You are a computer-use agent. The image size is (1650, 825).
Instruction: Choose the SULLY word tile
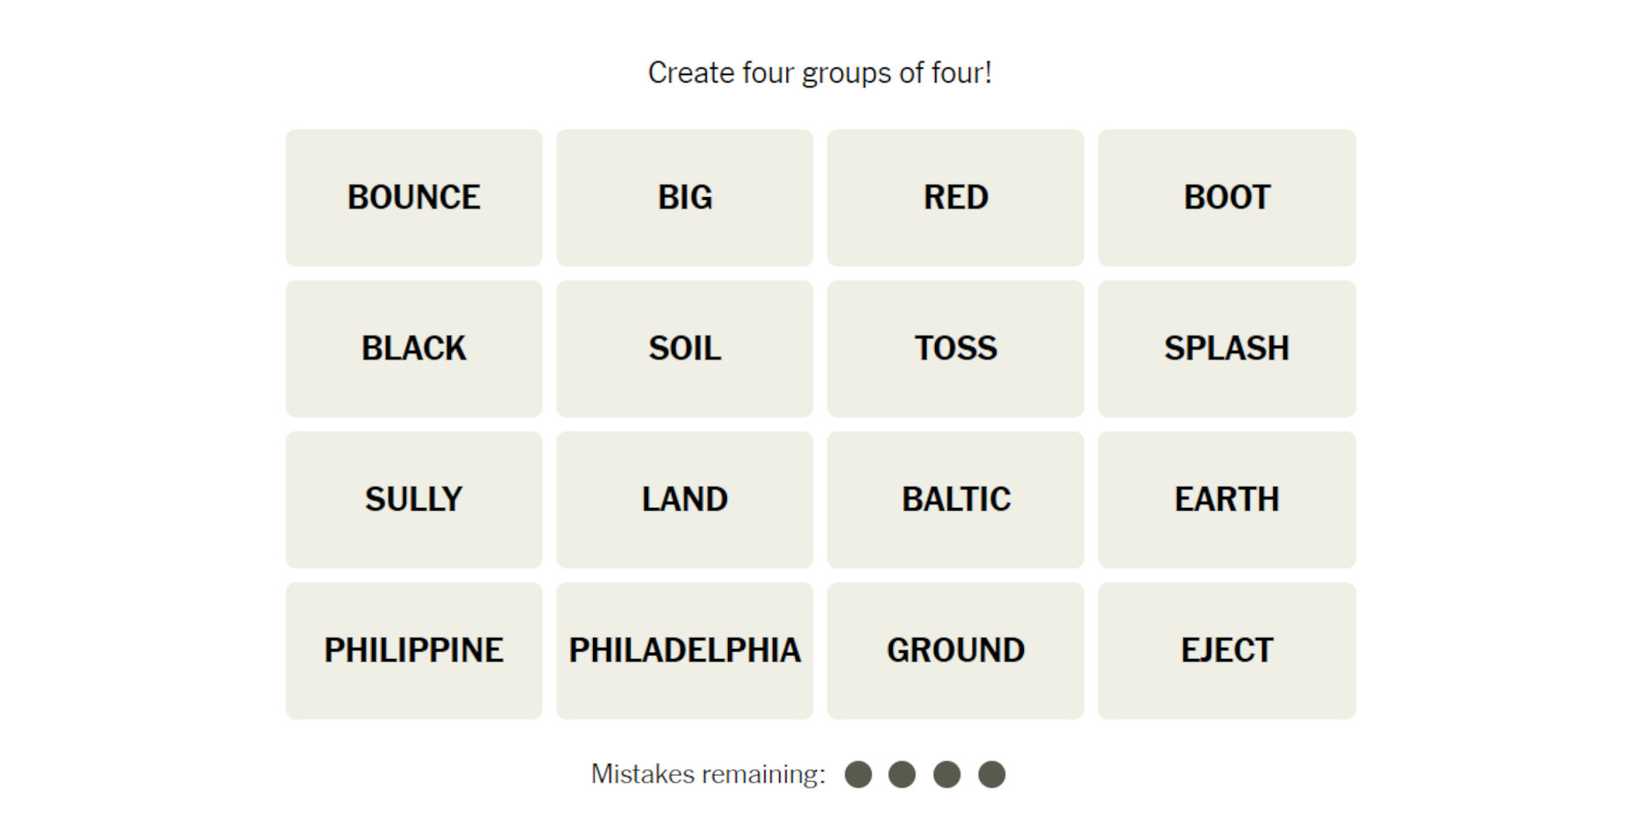pyautogui.click(x=413, y=499)
